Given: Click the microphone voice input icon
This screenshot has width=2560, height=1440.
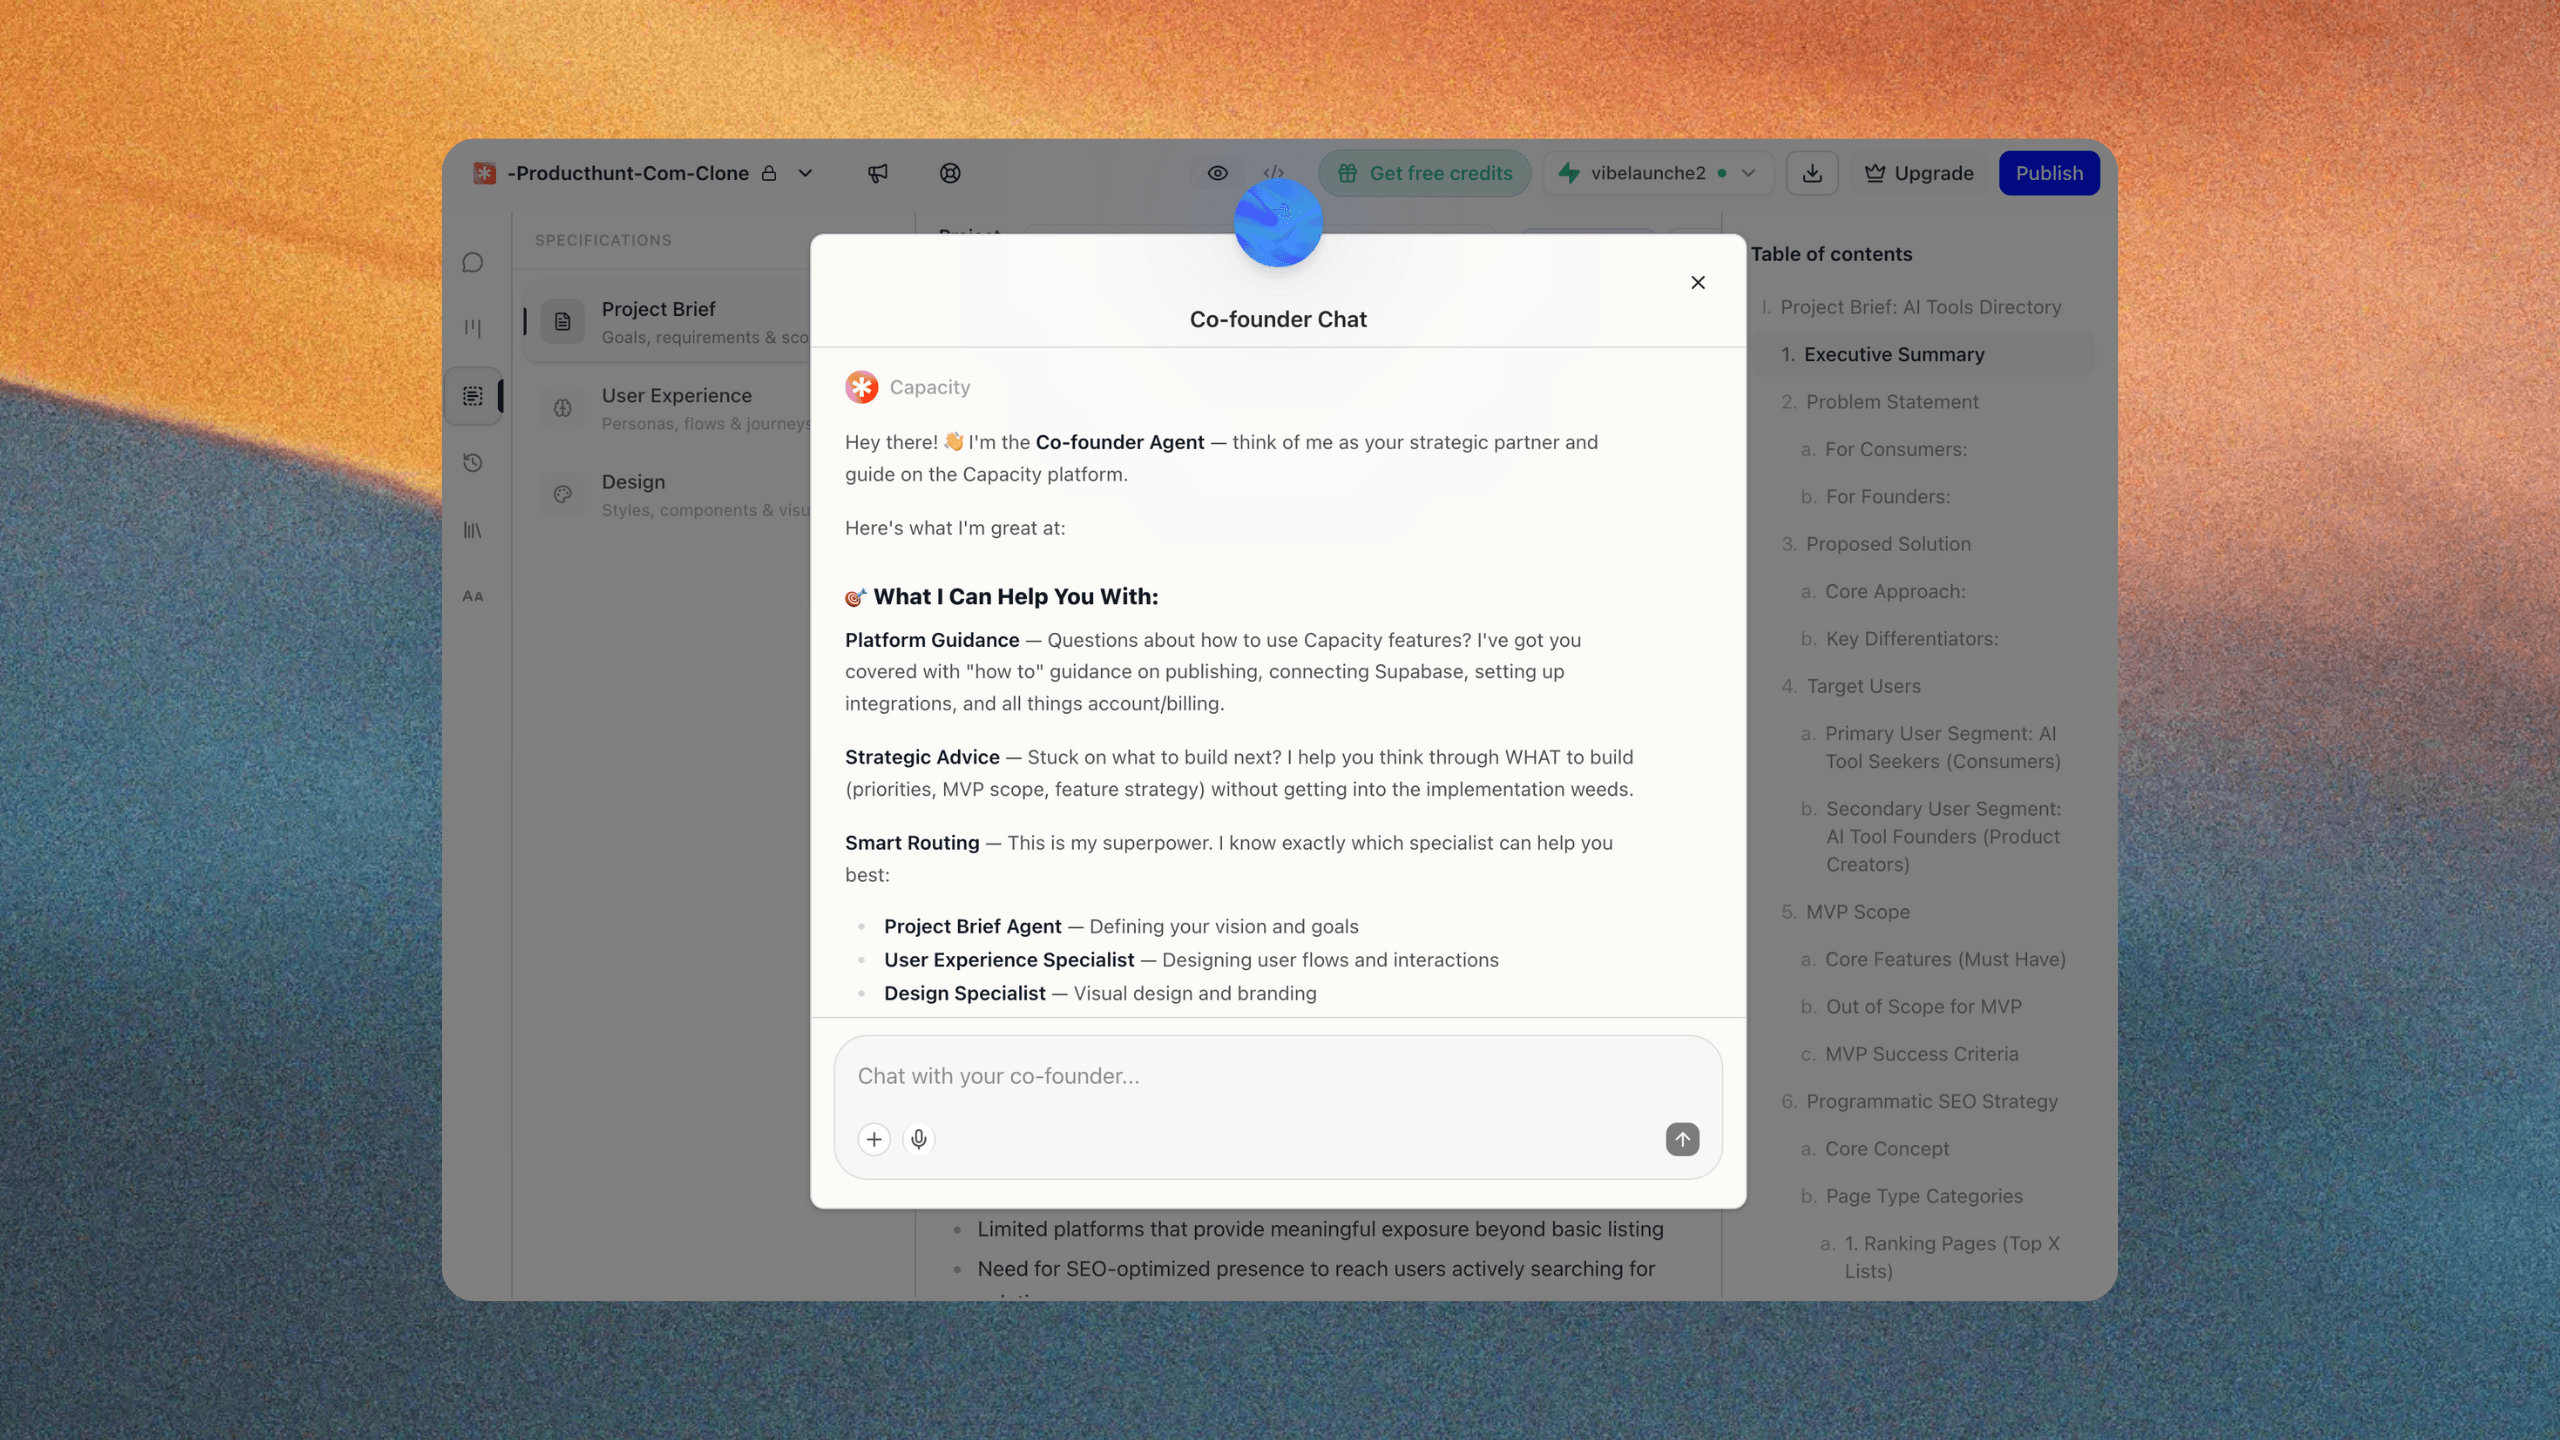Looking at the screenshot, I should 918,1139.
